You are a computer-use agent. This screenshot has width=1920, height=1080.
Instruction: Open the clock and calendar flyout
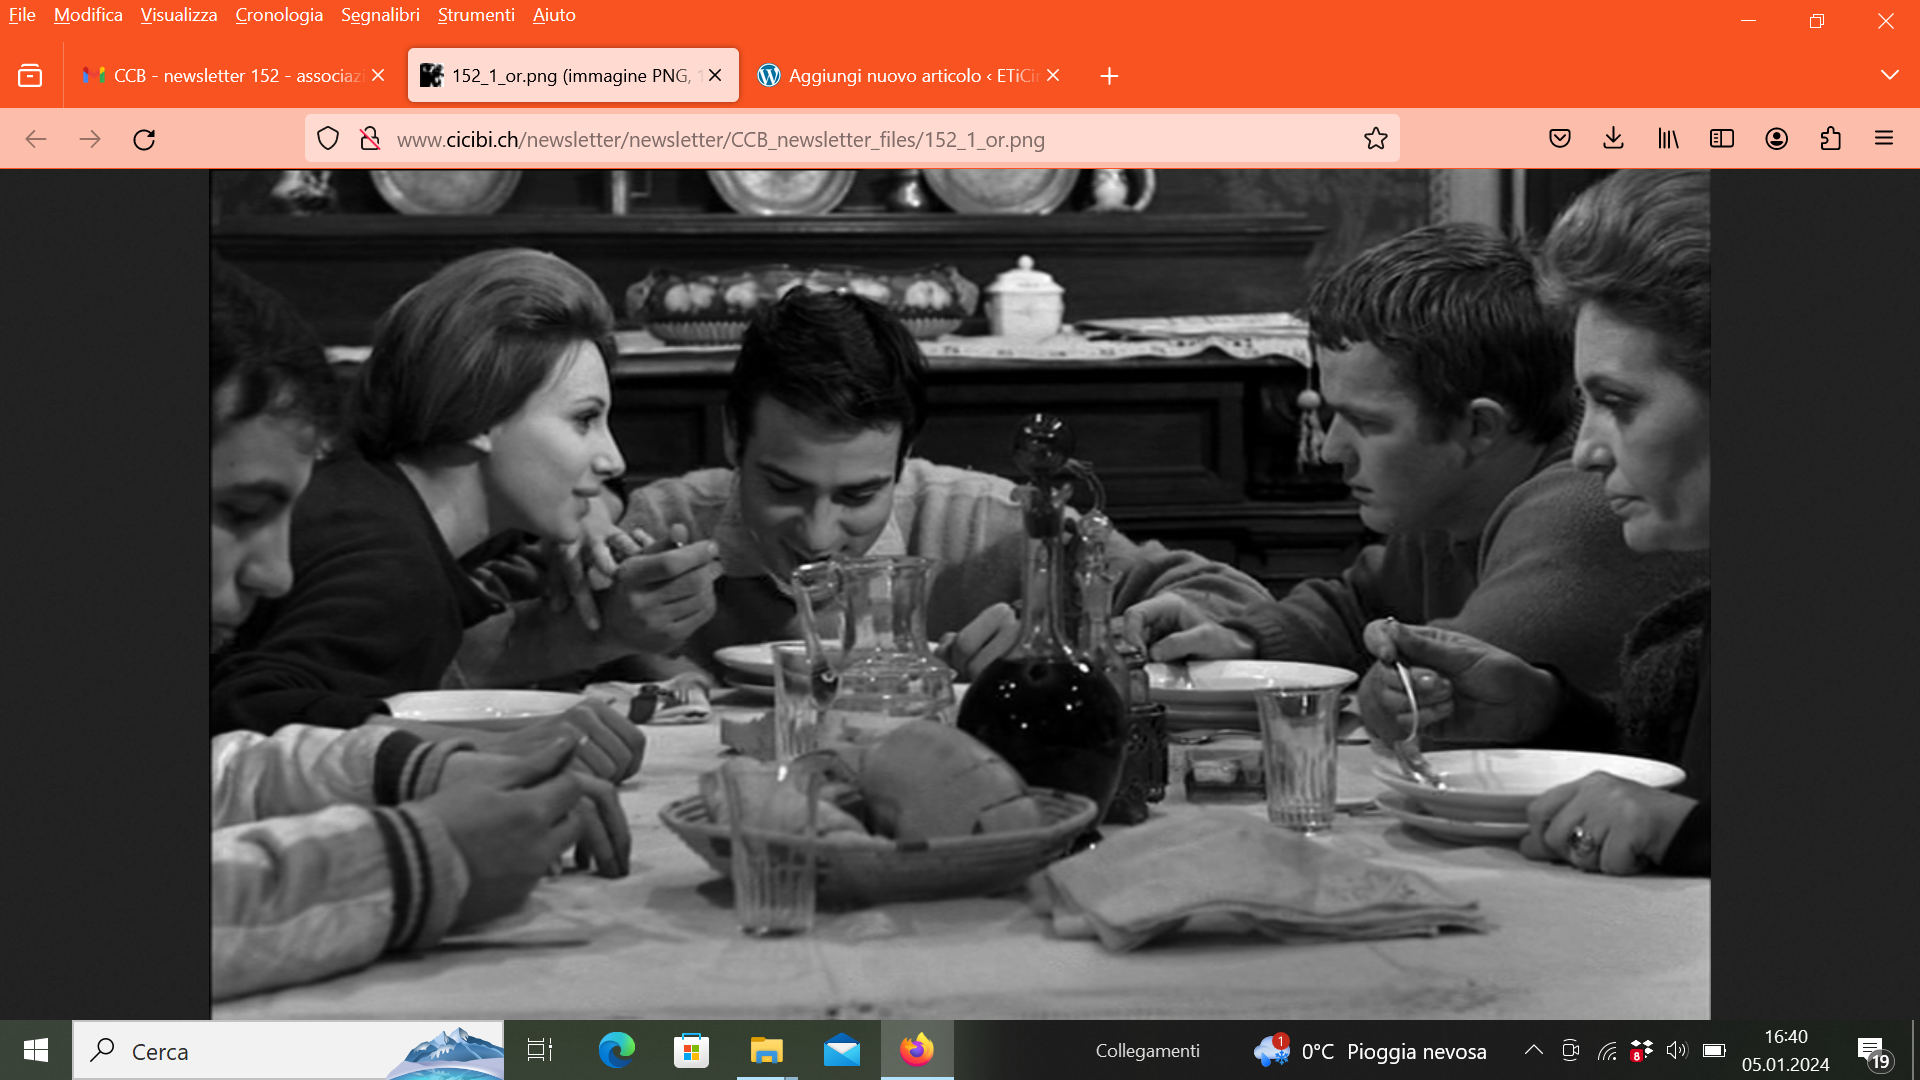click(x=1786, y=1050)
